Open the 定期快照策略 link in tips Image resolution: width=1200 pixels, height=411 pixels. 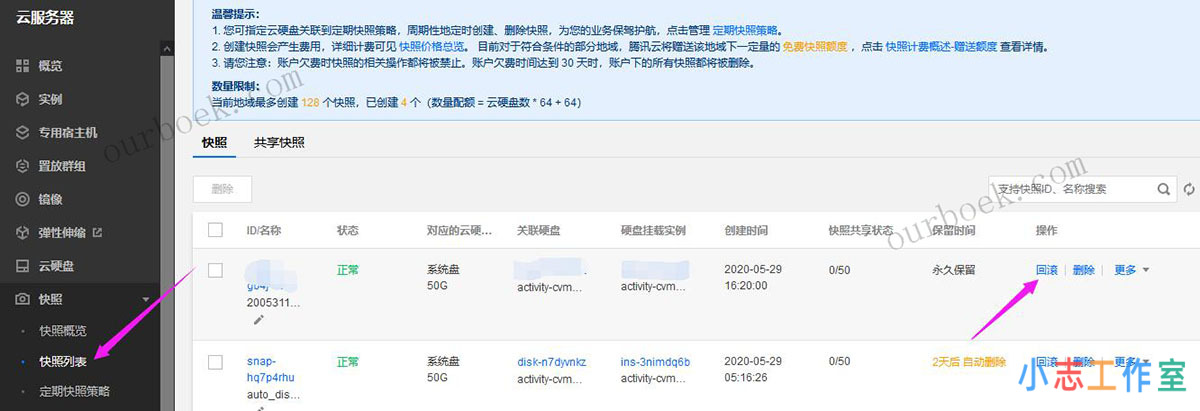point(744,32)
